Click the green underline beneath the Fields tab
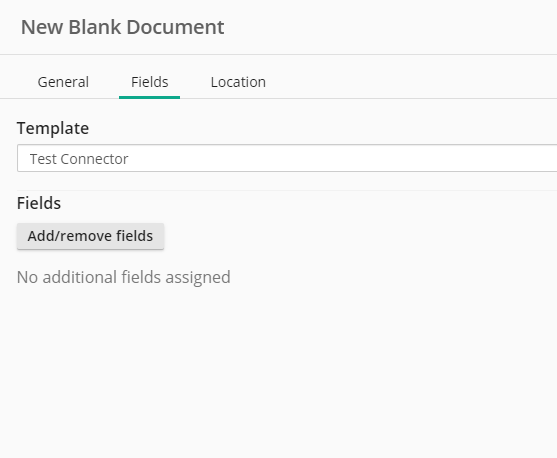557x458 pixels. click(x=150, y=97)
